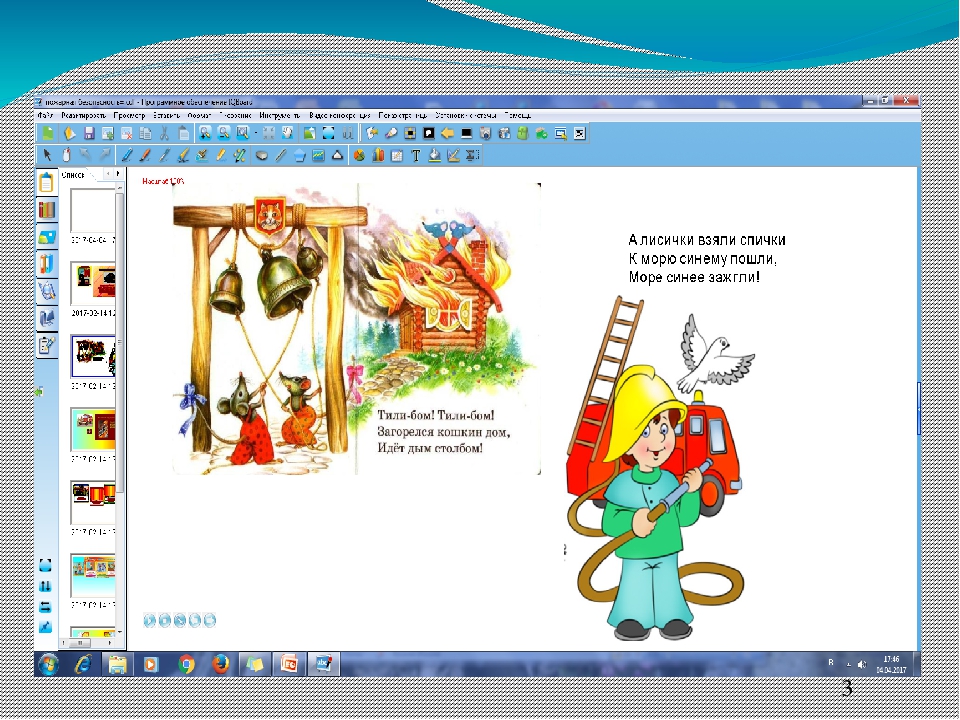The width and height of the screenshot is (960, 720).
Task: Click the Zoom in magnifier icon
Action: (205, 133)
